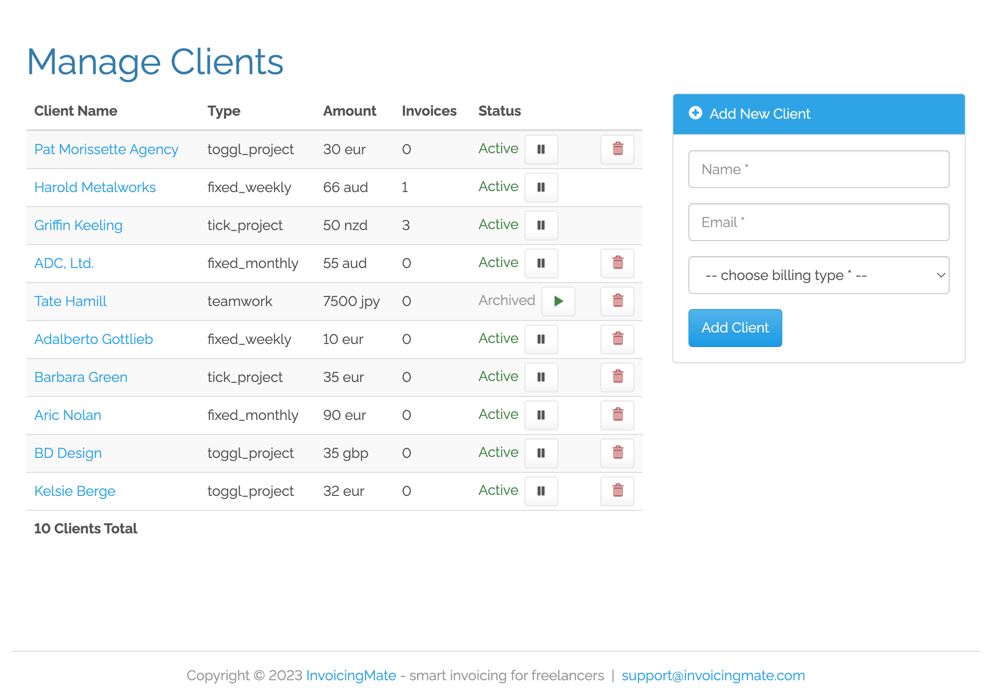The image size is (992, 700).
Task: Delete ADC, Ltd. using the trash icon
Action: pyautogui.click(x=617, y=263)
